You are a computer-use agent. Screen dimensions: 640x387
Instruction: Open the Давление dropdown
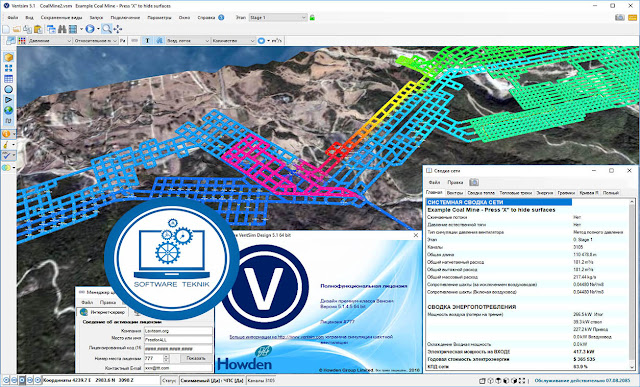(49, 40)
